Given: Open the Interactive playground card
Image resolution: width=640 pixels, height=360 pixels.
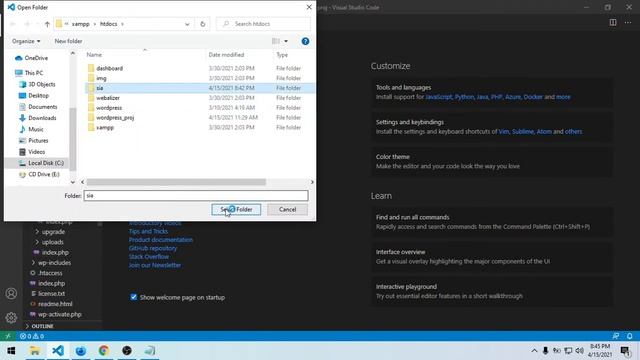Looking at the screenshot, I should (x=491, y=291).
